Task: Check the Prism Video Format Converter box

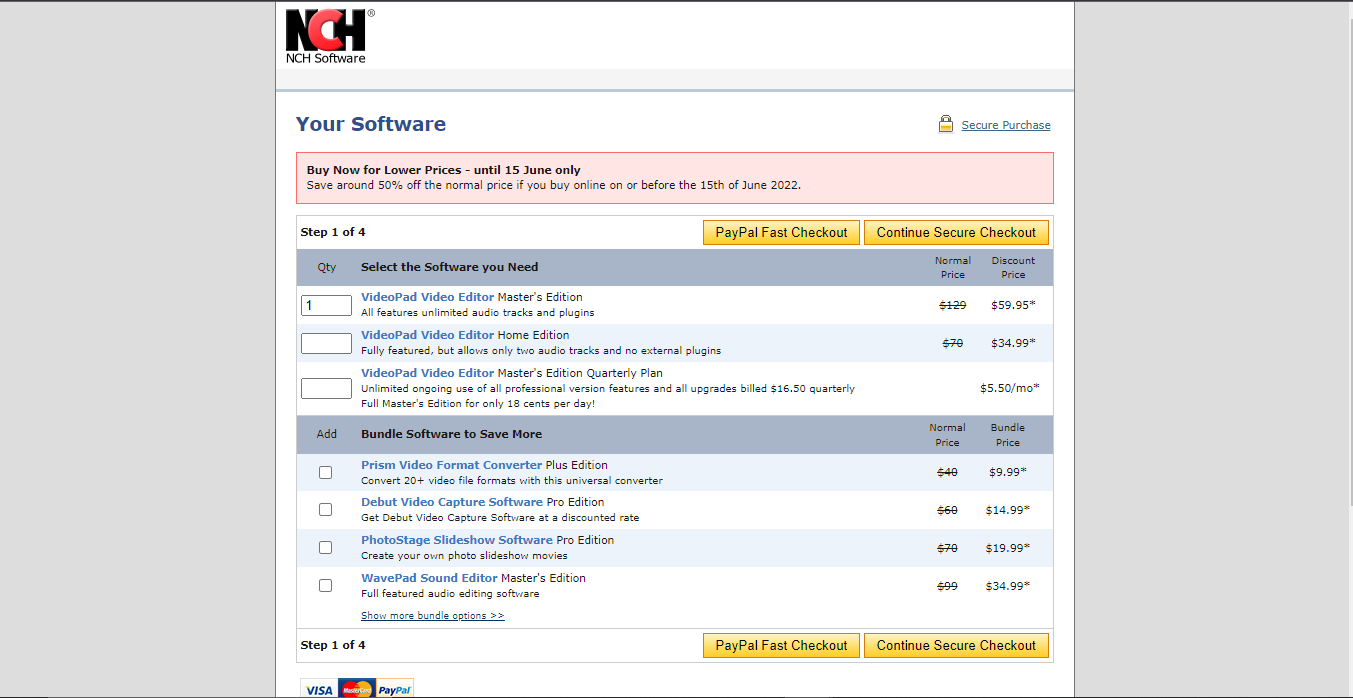Action: pyautogui.click(x=325, y=472)
